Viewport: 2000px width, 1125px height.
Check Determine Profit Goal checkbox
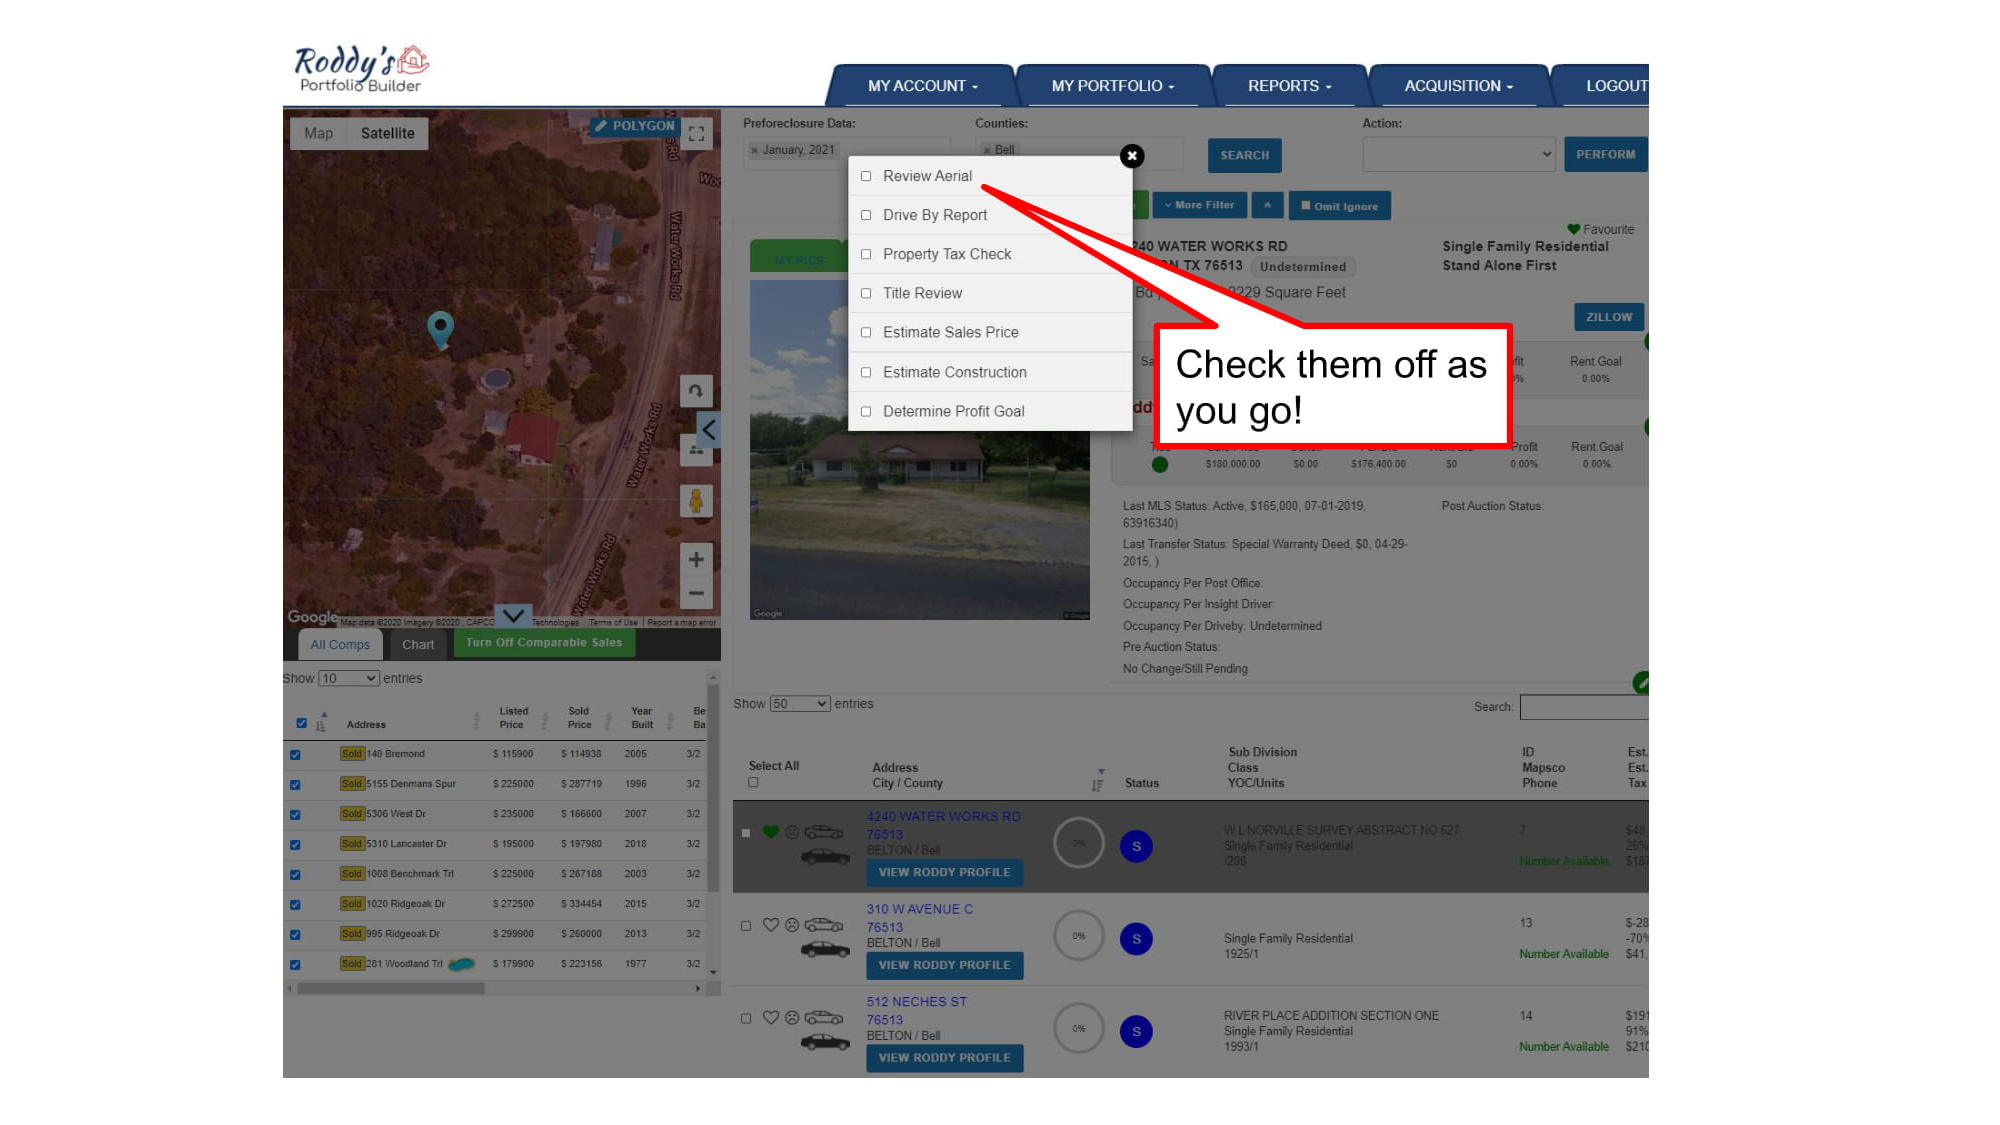coord(866,411)
